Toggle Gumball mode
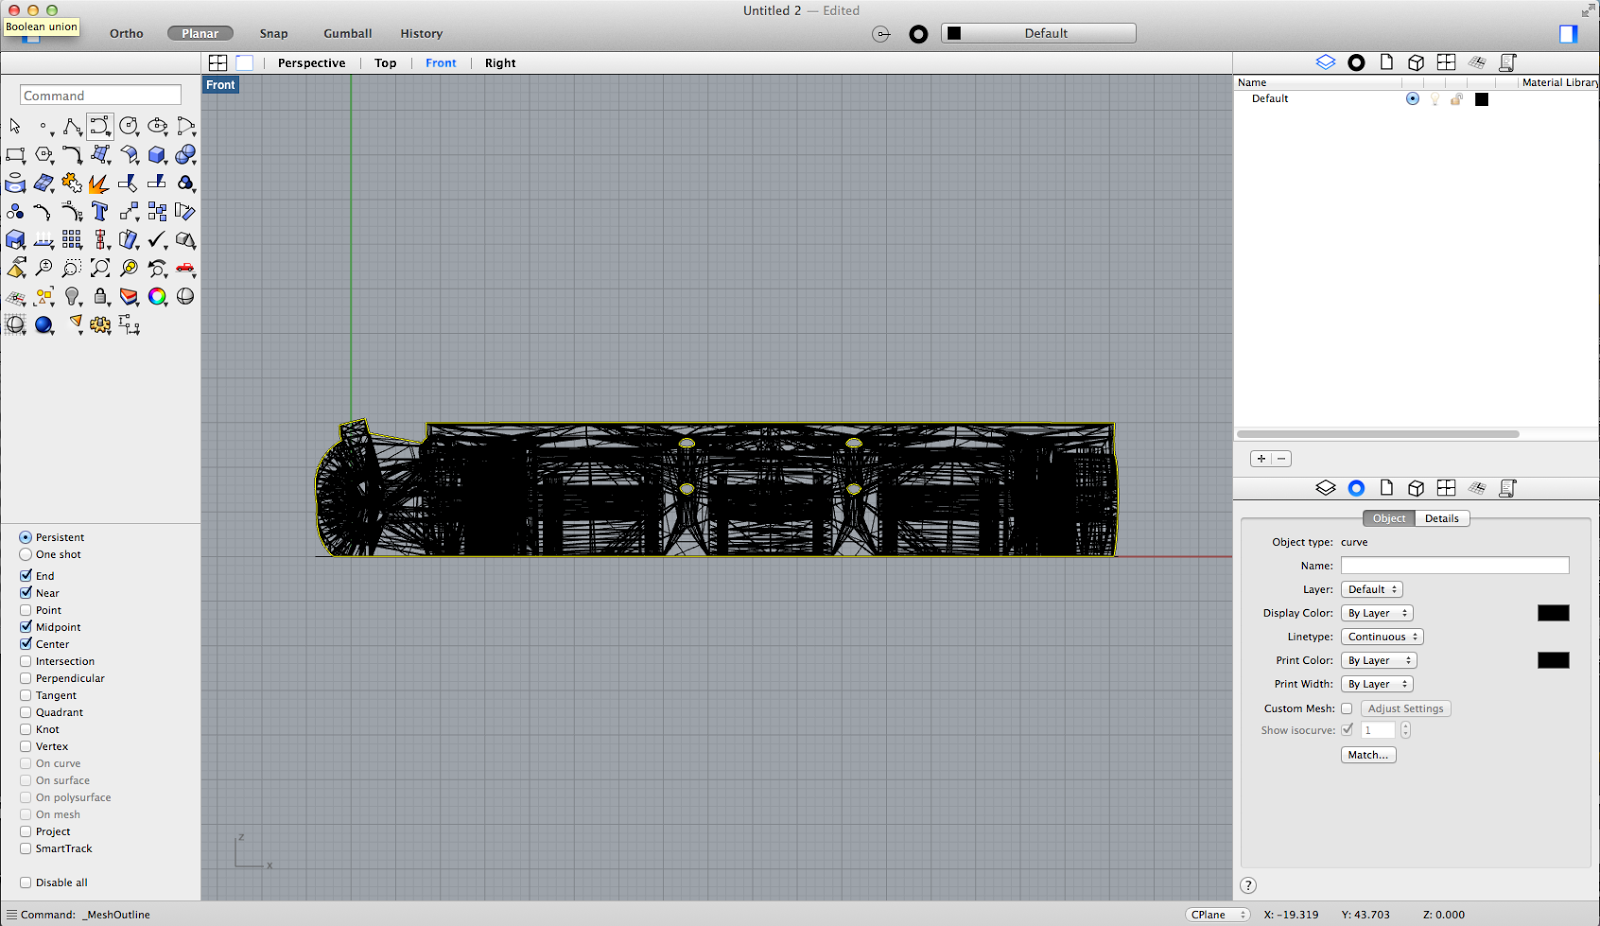 (347, 33)
